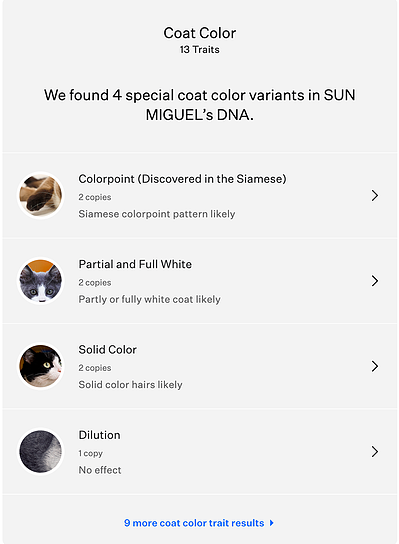Image resolution: width=399 pixels, height=544 pixels.
Task: Open the Partial and Full White title
Action: [x=135, y=264]
